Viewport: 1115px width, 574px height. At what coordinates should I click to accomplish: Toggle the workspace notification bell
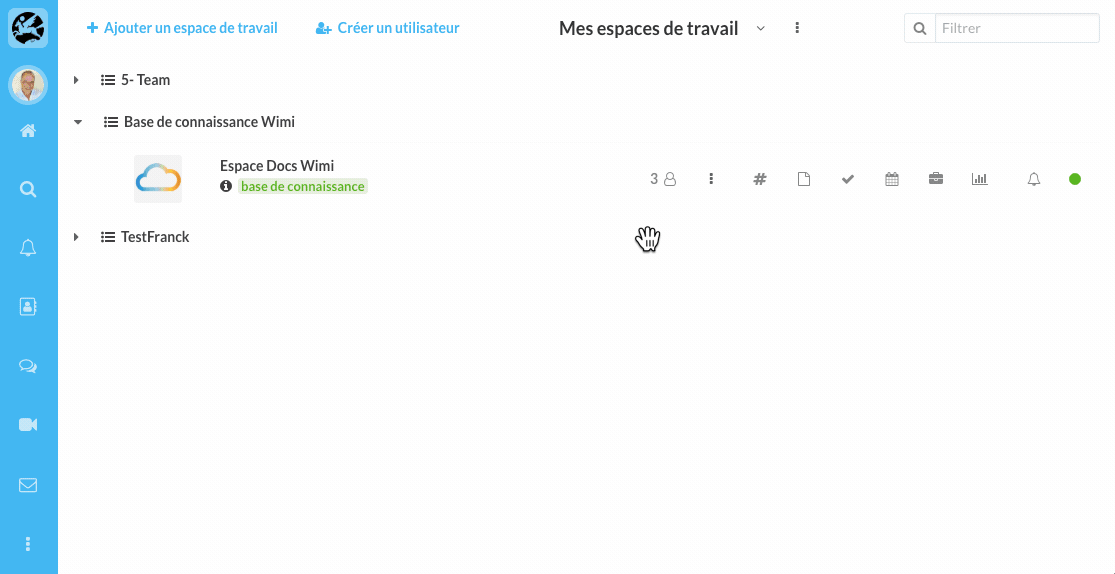coord(1034,179)
